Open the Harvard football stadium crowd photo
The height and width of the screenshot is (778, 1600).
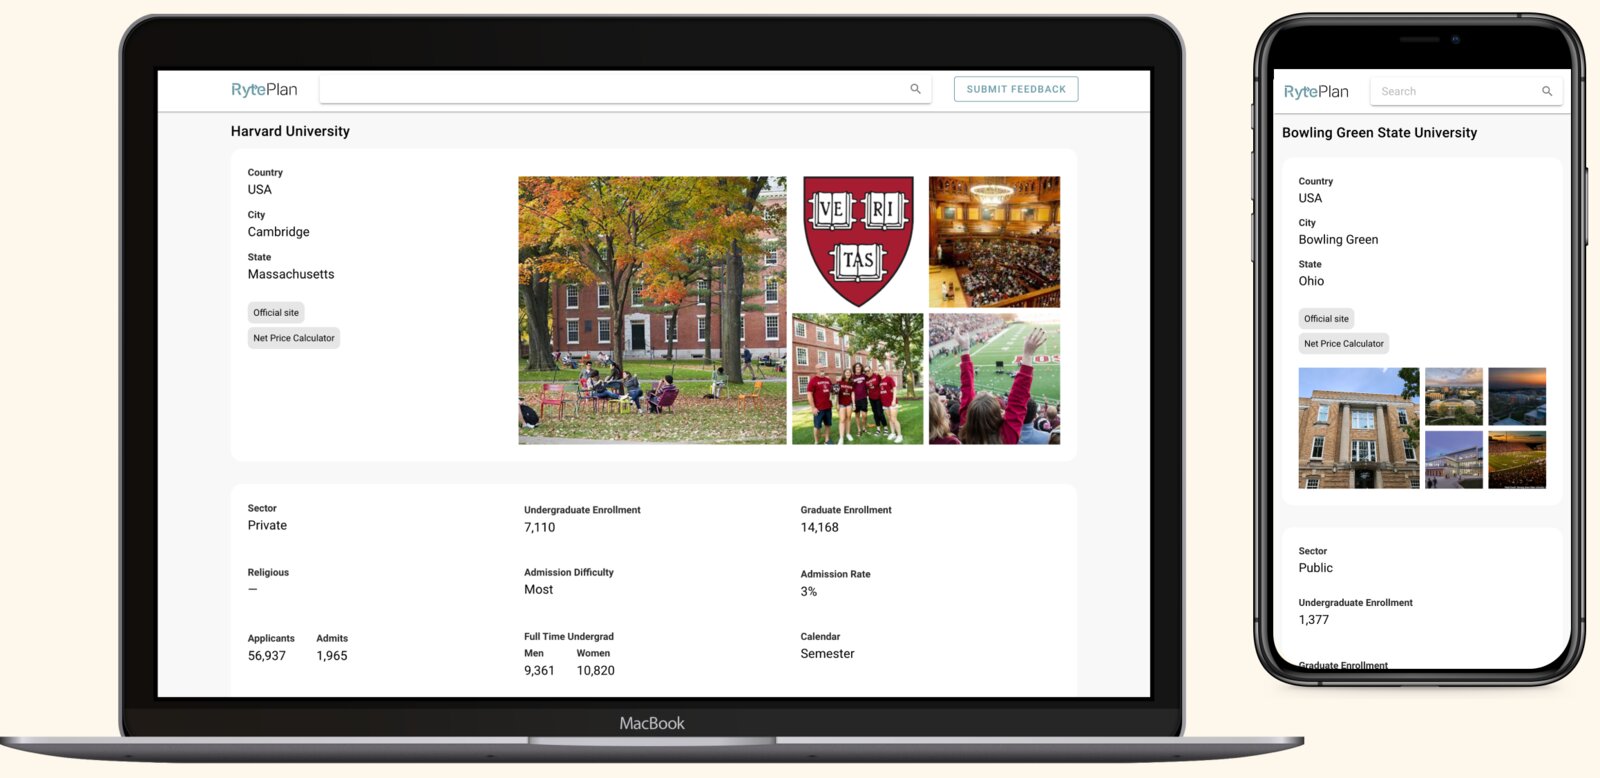[994, 379]
